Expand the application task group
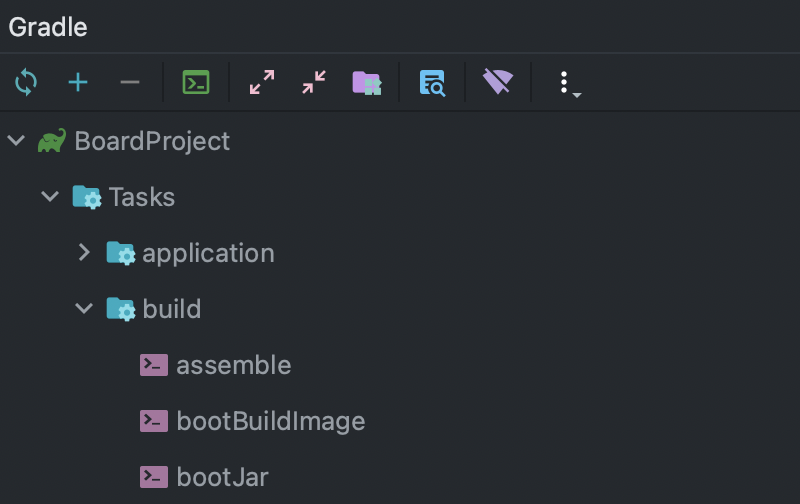 point(84,252)
